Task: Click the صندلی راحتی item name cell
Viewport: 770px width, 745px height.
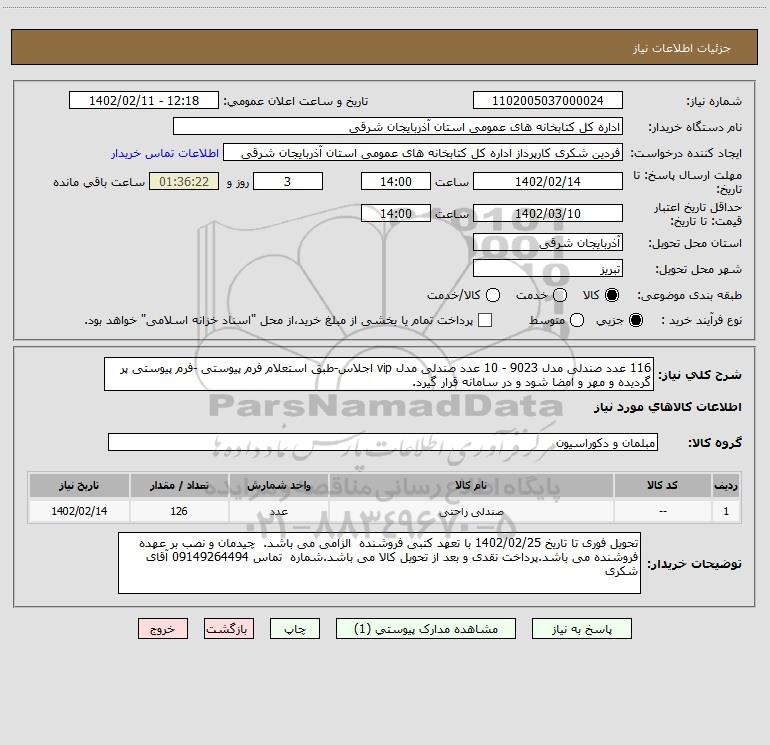Action: click(471, 511)
